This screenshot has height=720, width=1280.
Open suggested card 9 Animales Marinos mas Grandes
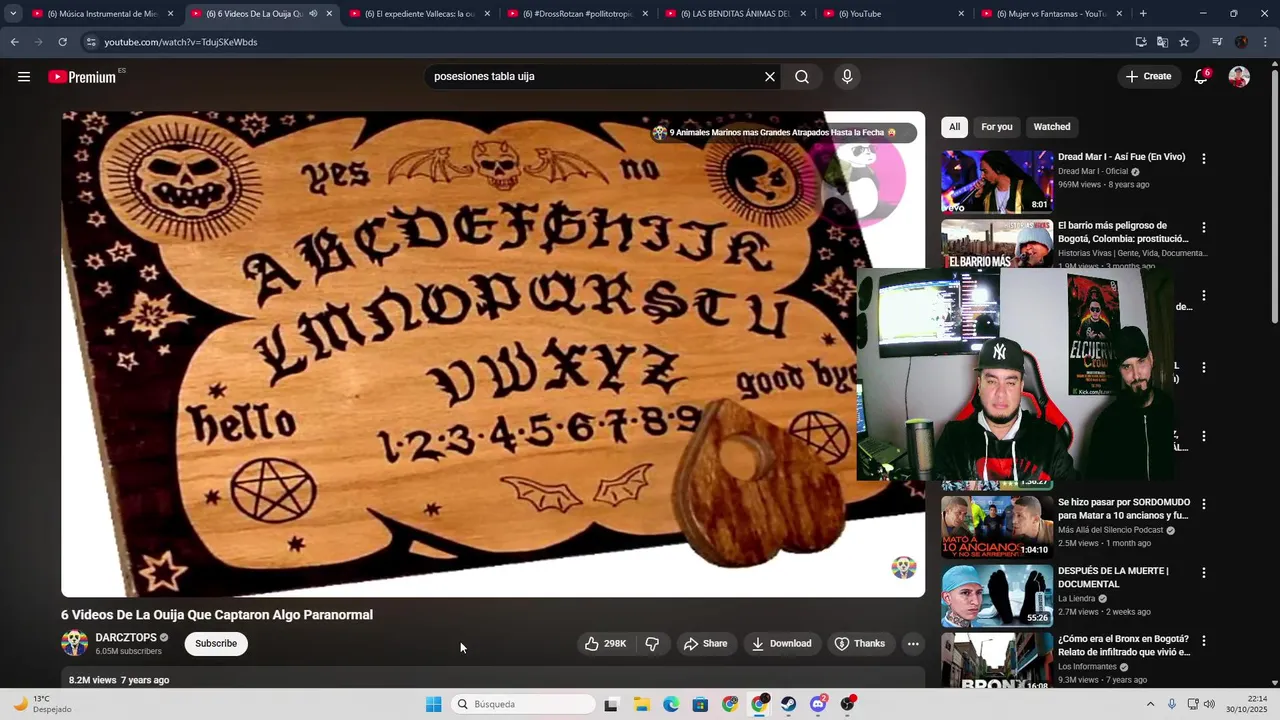click(783, 133)
